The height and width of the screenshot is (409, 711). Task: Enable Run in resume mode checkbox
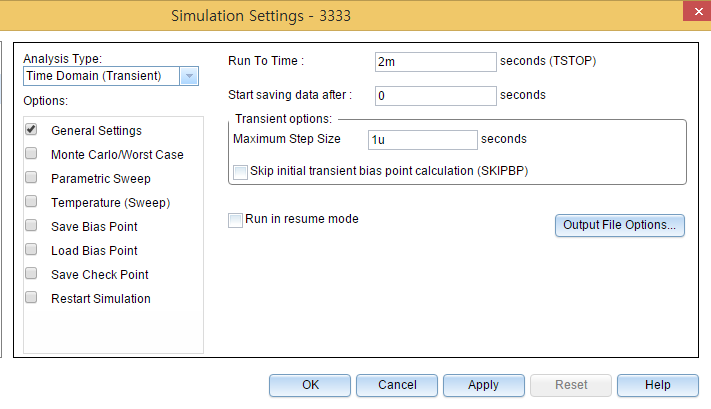[235, 220]
